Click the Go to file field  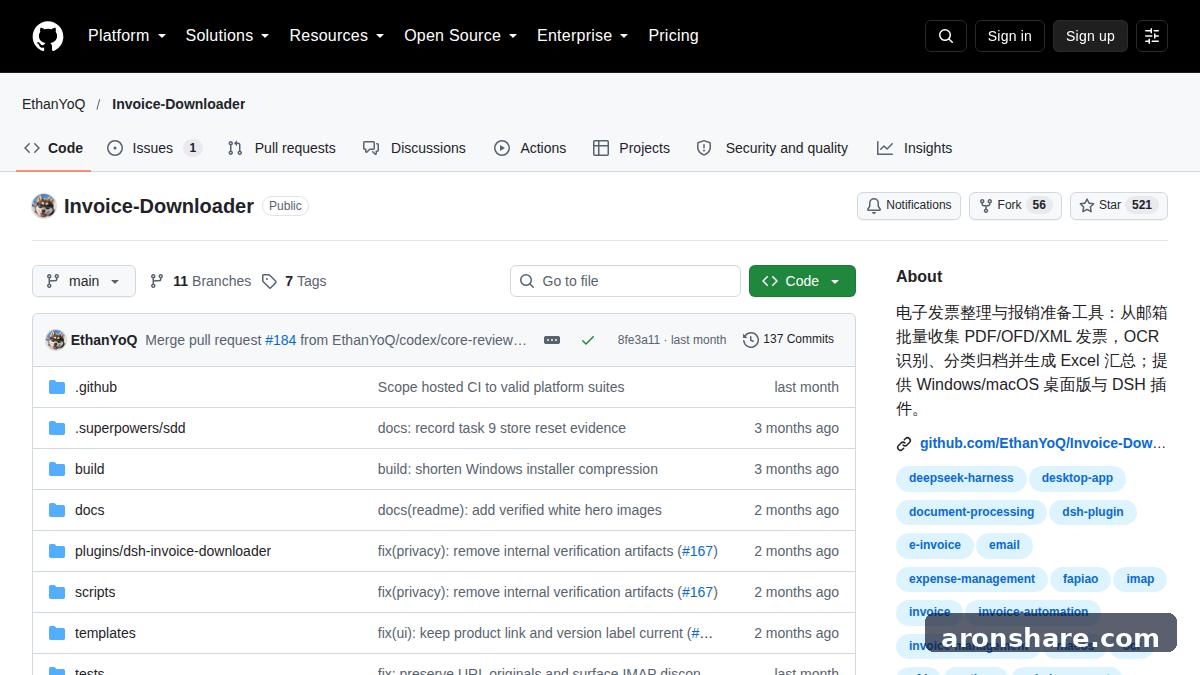[625, 281]
